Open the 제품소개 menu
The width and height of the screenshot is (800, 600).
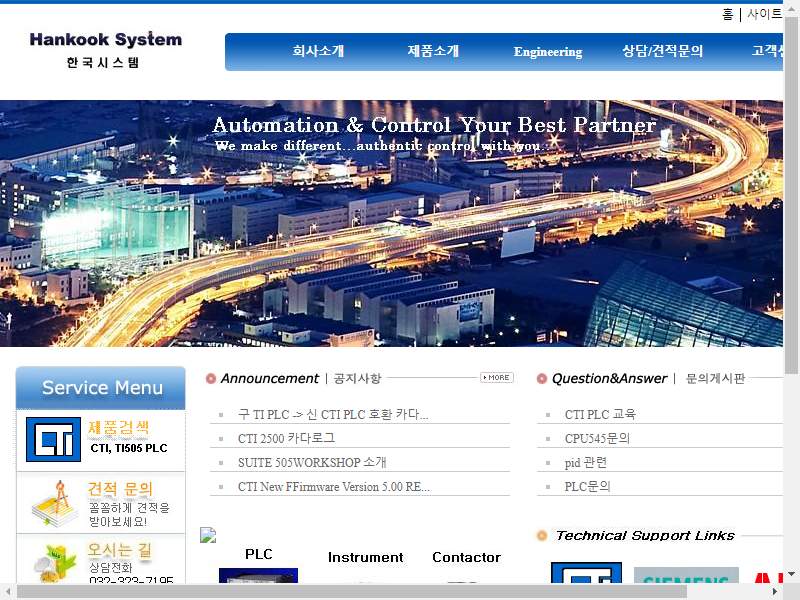pyautogui.click(x=433, y=51)
